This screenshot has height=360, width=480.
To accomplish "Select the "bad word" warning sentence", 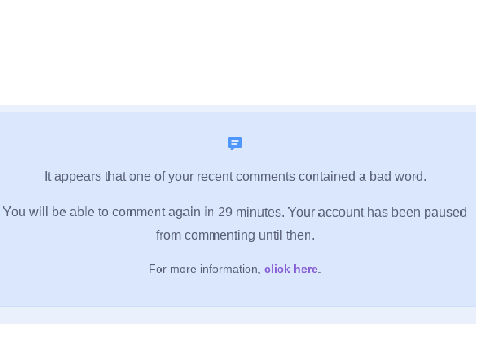I will point(236,176).
